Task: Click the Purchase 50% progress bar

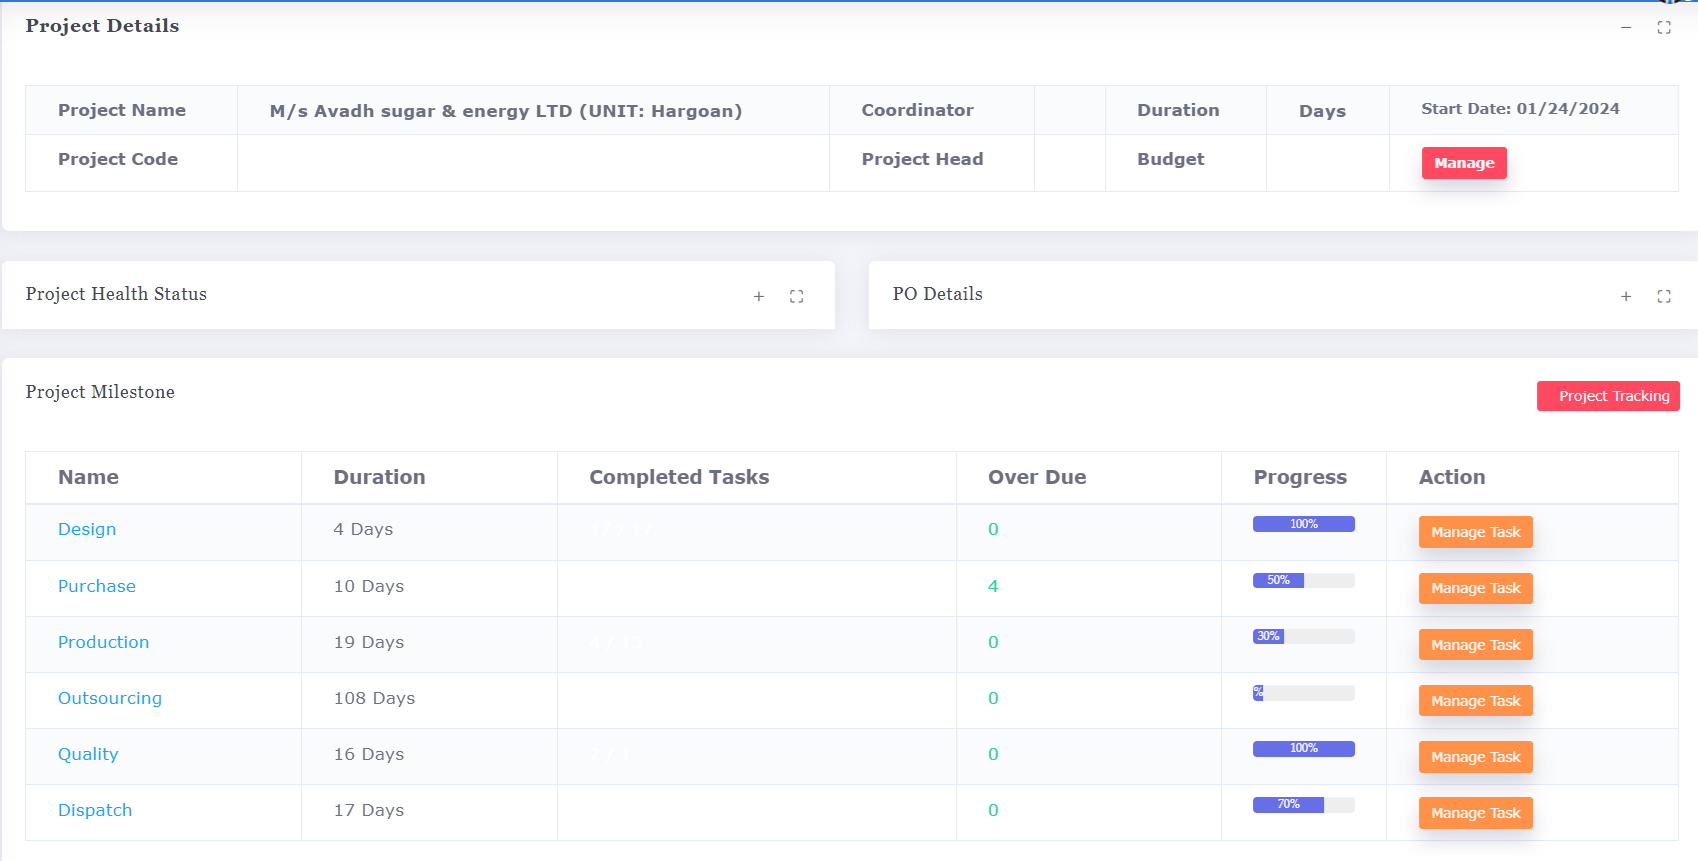Action: (1304, 580)
